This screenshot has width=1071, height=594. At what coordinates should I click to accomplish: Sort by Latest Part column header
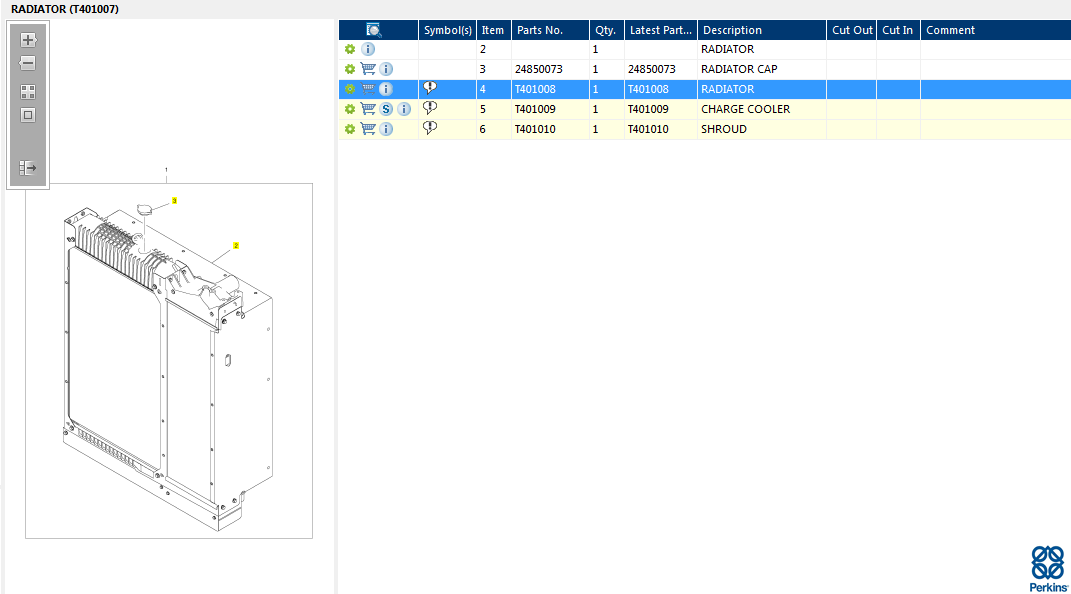[x=660, y=30]
